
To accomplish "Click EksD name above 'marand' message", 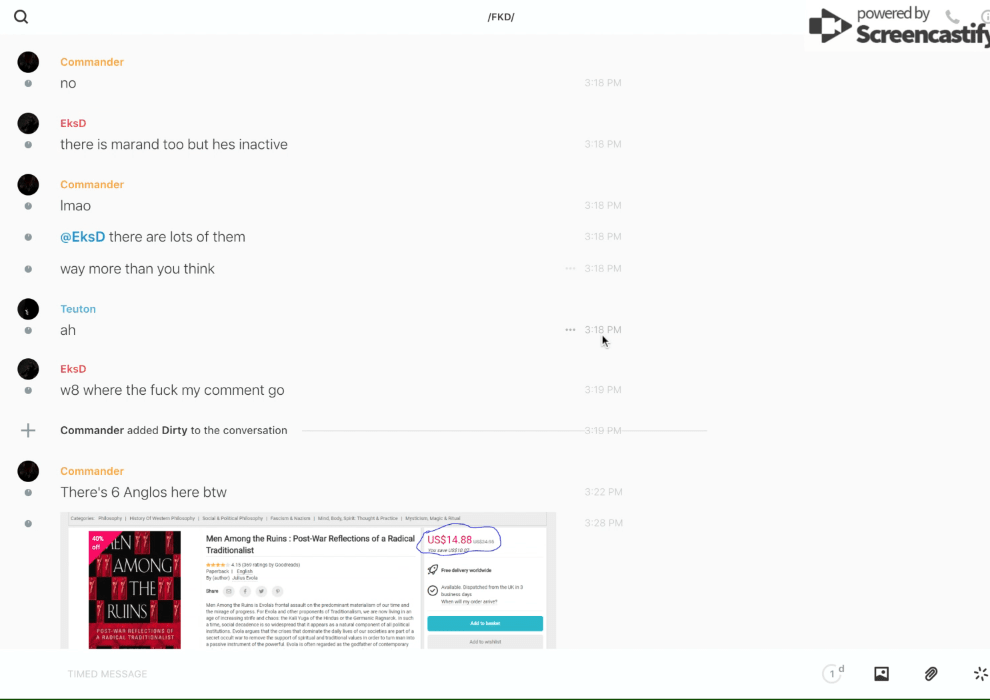I will point(73,123).
